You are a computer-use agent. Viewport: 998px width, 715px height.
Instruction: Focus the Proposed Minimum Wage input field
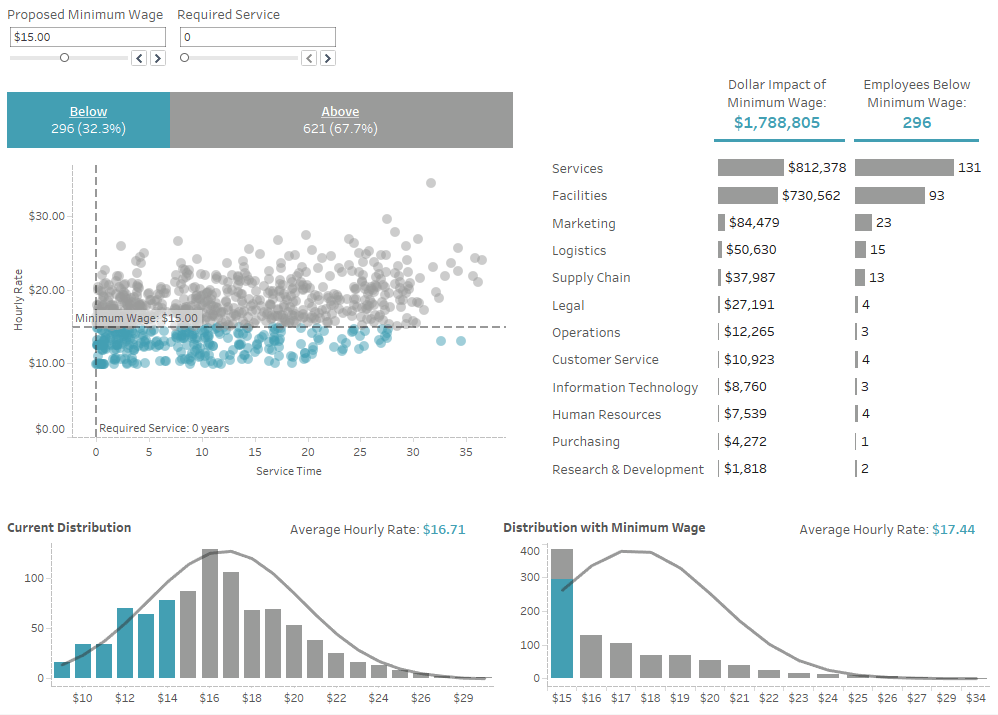87,37
